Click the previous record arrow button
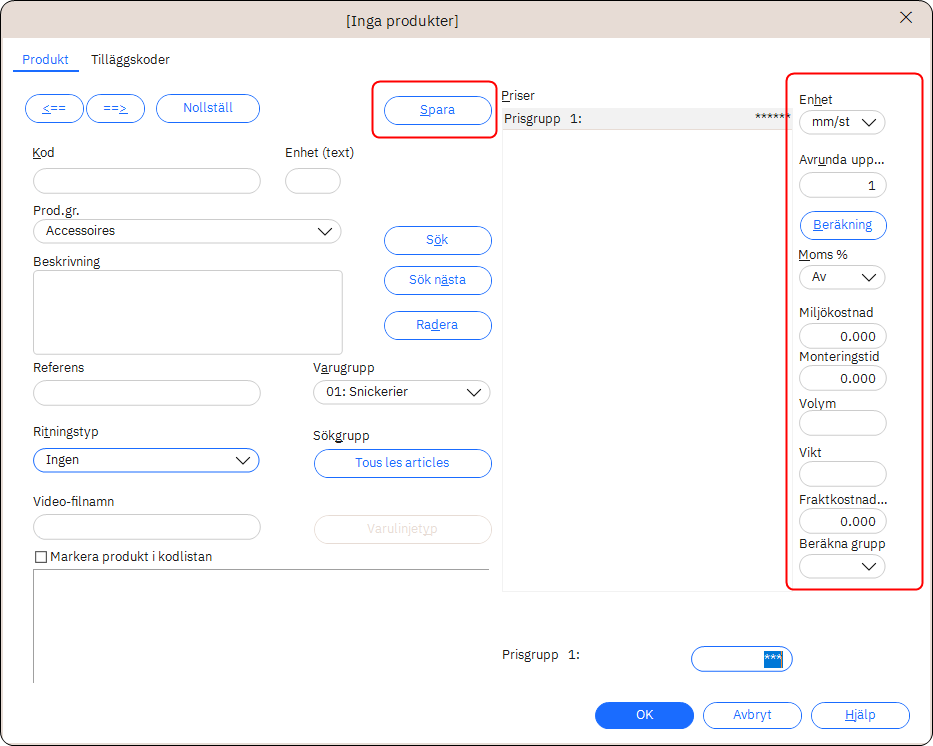 [54, 108]
